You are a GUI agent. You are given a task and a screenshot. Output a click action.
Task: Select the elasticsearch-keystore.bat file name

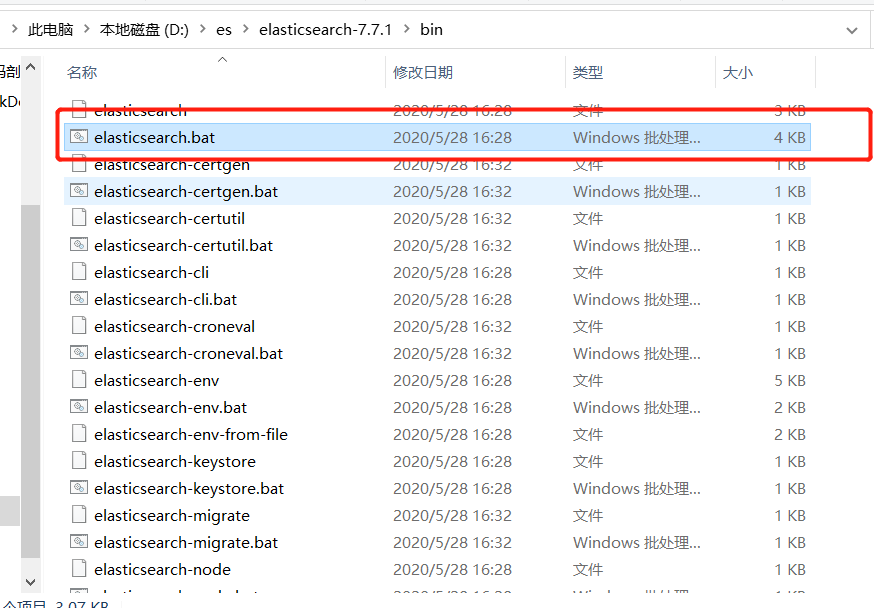[189, 489]
